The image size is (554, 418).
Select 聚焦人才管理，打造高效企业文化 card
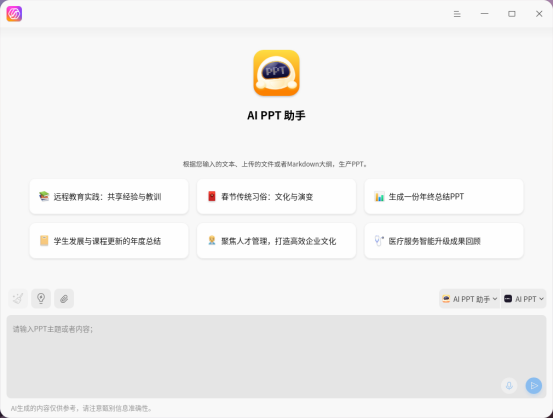click(x=276, y=241)
